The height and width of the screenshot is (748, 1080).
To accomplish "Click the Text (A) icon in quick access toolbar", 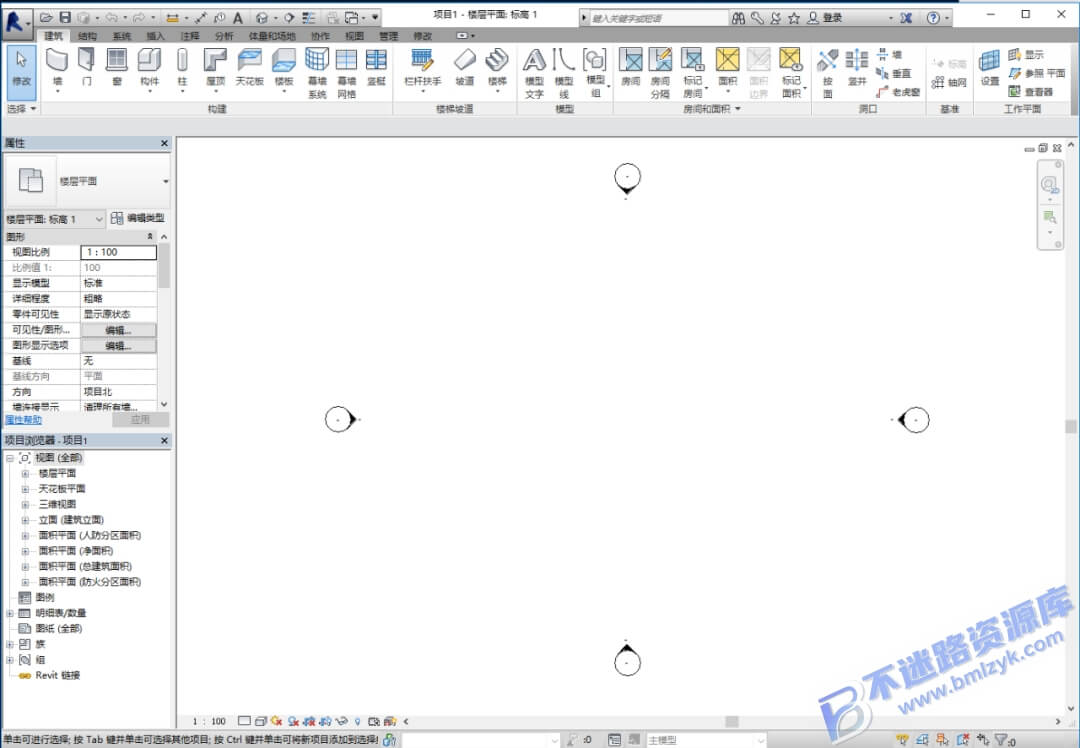I will [x=238, y=17].
